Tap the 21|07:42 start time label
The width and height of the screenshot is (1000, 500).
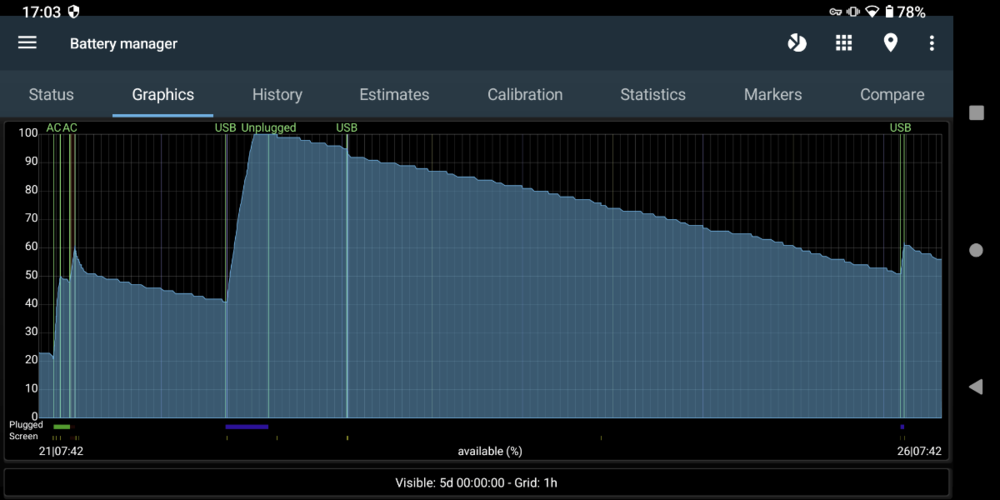point(61,451)
